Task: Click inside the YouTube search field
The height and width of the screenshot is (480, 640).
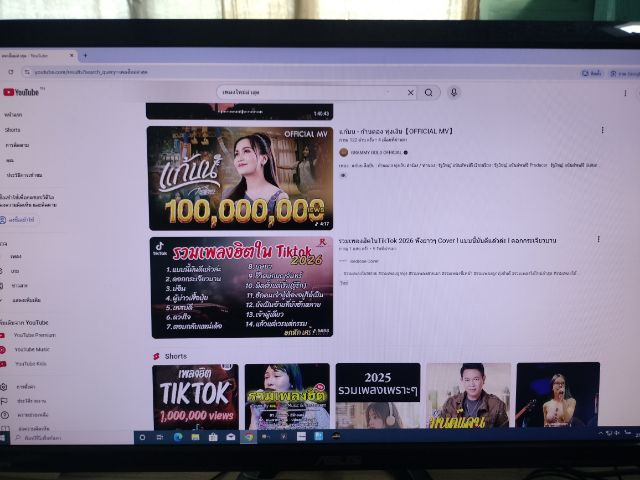Action: tap(310, 92)
